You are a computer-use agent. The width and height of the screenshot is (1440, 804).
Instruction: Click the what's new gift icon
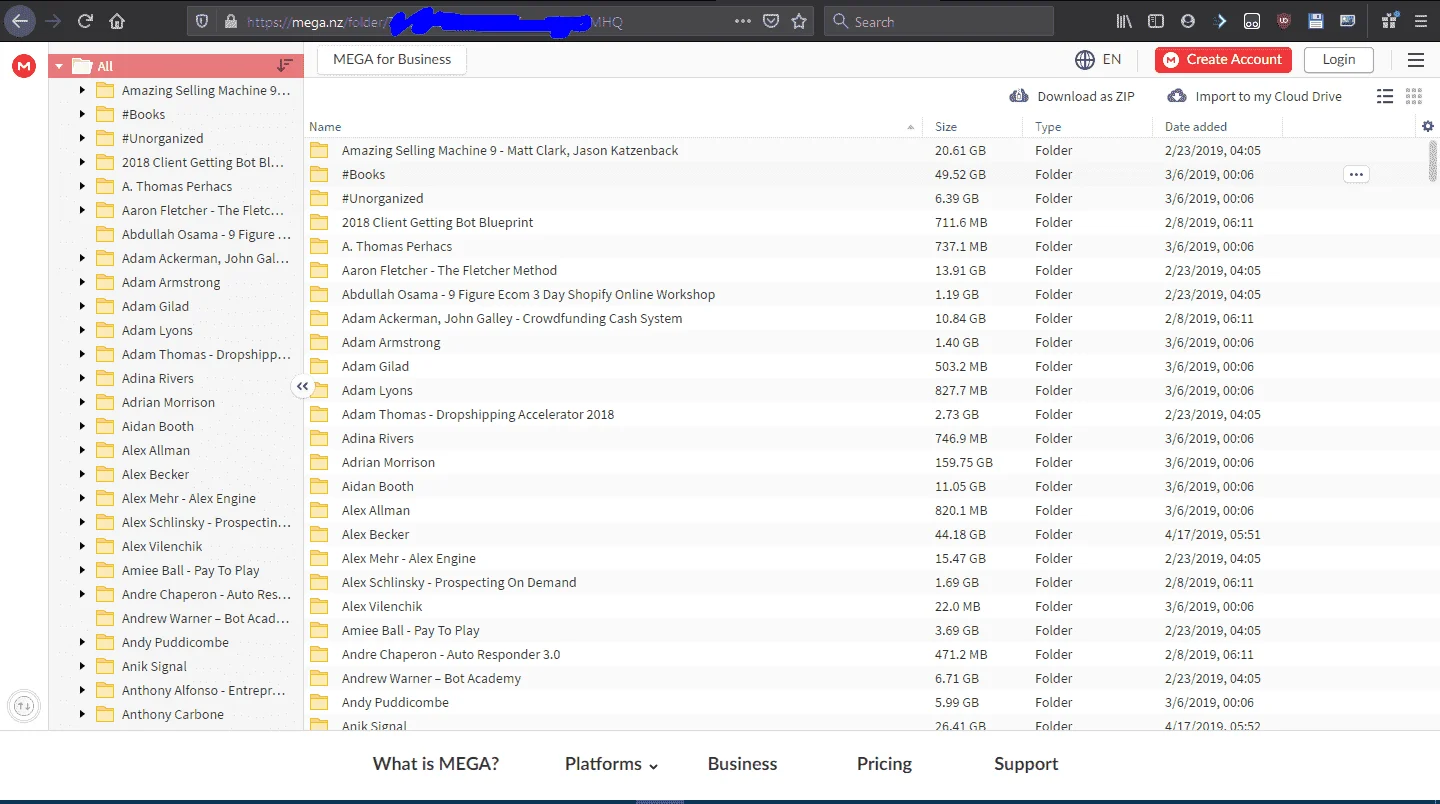pos(1388,21)
